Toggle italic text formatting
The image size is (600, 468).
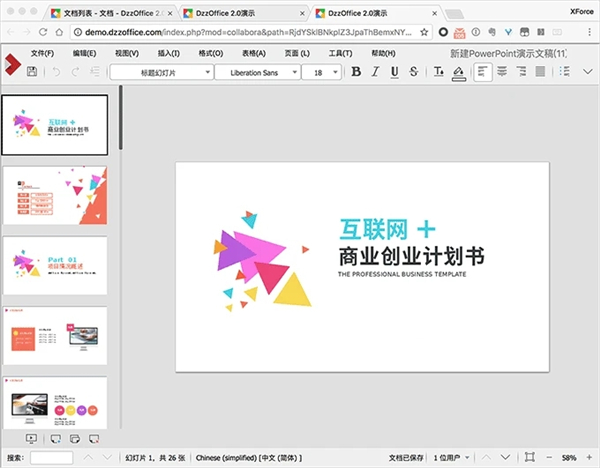tap(377, 72)
